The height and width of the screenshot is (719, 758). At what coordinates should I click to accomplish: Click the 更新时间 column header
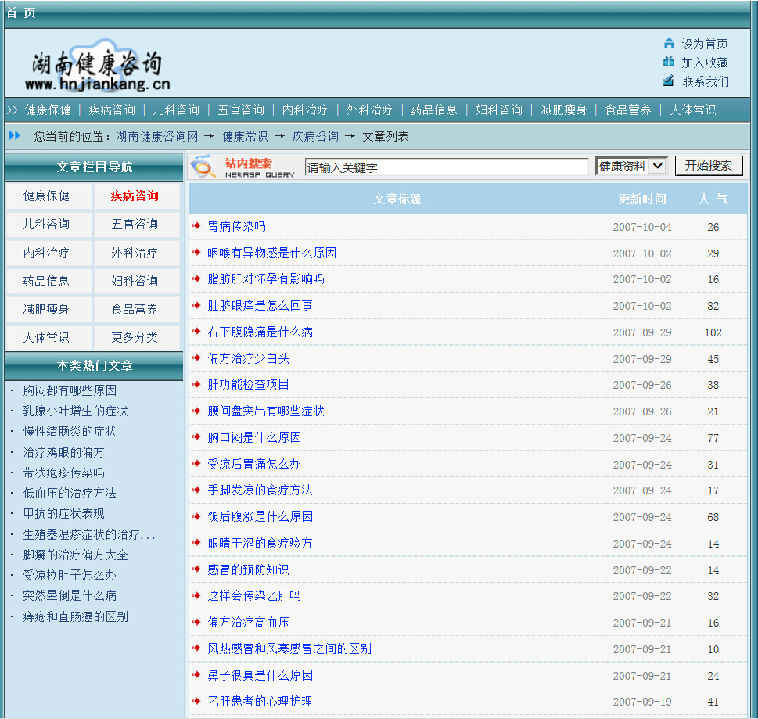[x=642, y=199]
